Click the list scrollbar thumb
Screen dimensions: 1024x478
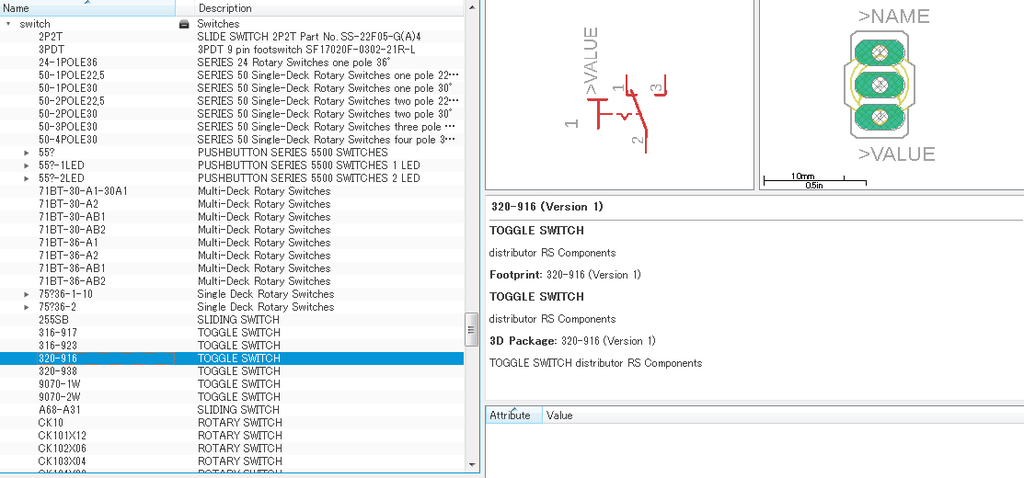pos(472,329)
